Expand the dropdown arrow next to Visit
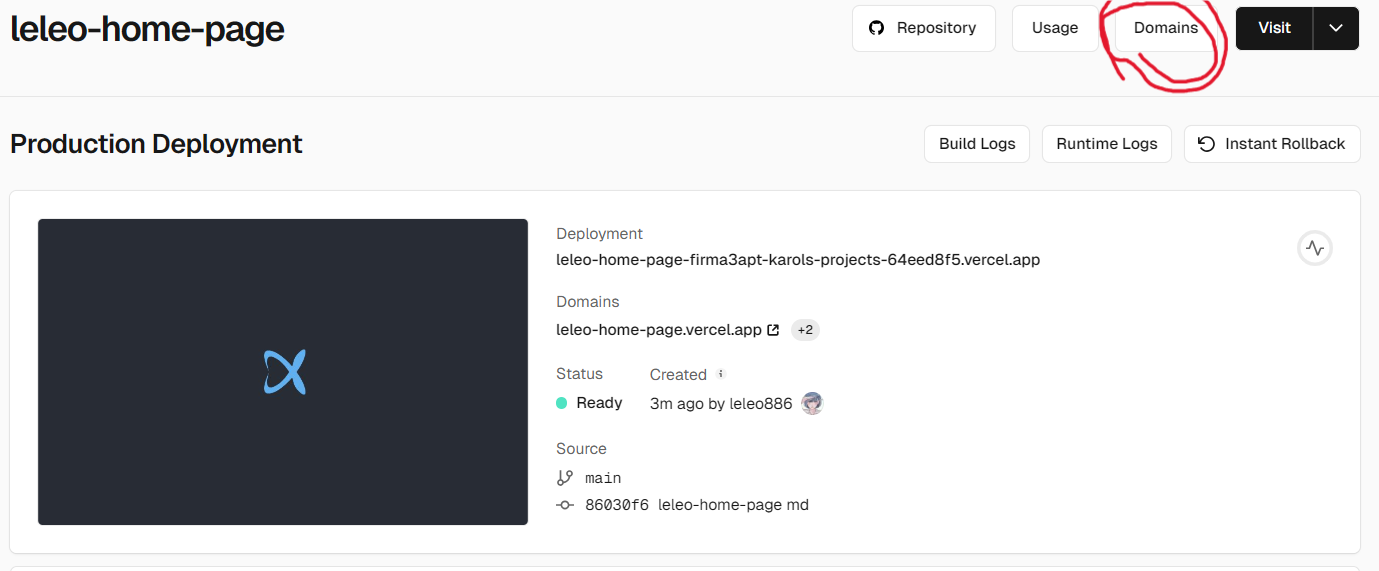Viewport: 1379px width, 571px height. [x=1336, y=28]
